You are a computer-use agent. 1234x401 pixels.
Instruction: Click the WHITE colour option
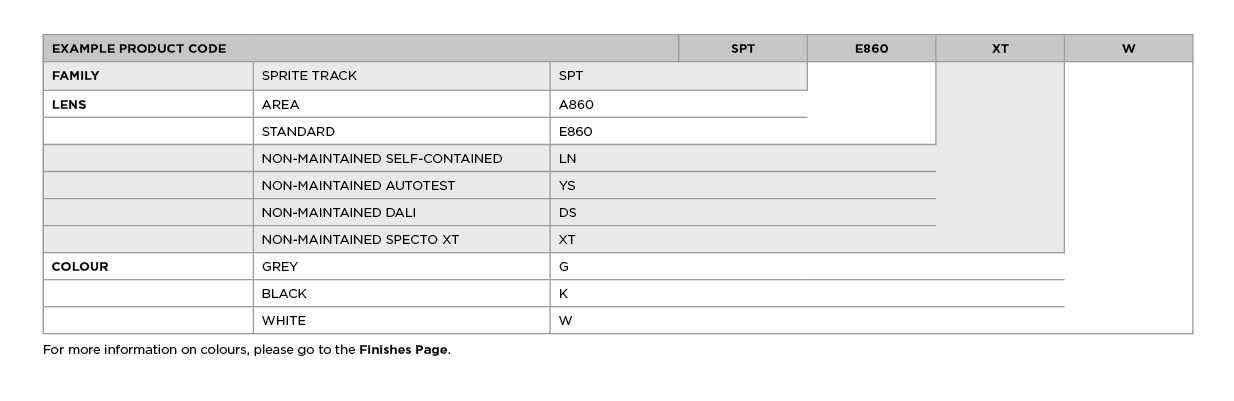tap(283, 321)
